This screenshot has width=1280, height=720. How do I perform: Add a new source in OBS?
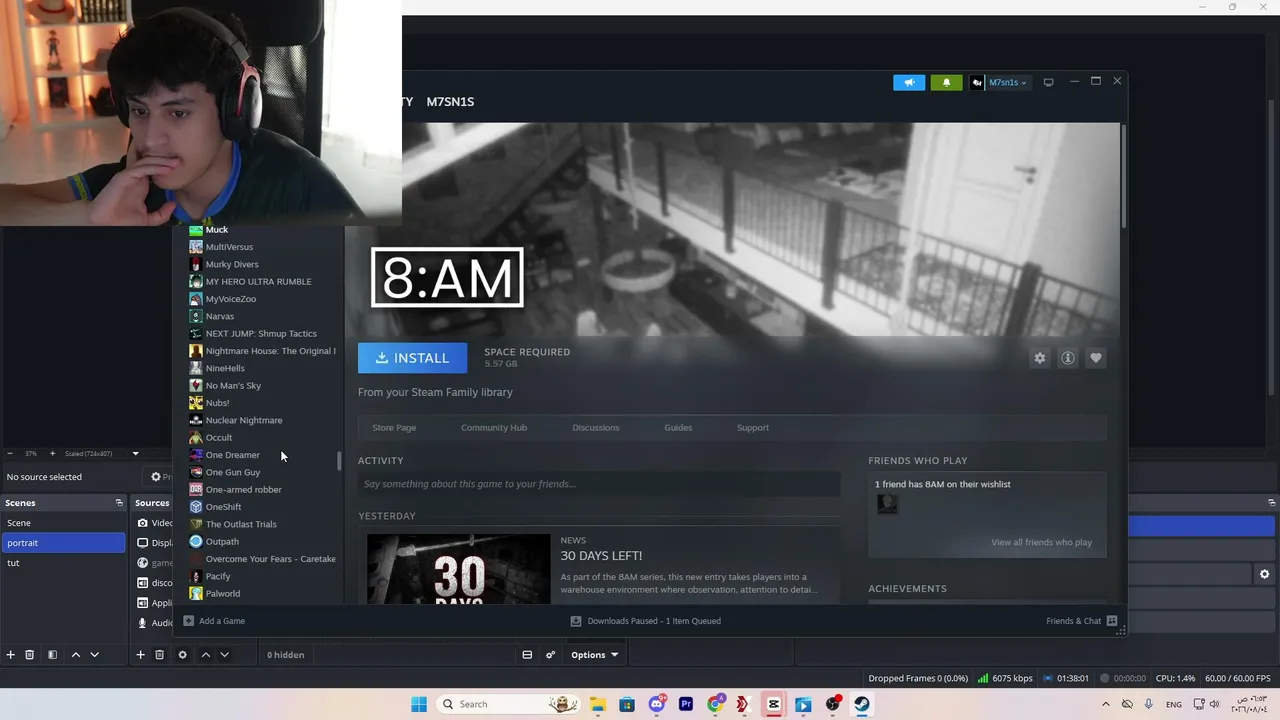(x=140, y=655)
